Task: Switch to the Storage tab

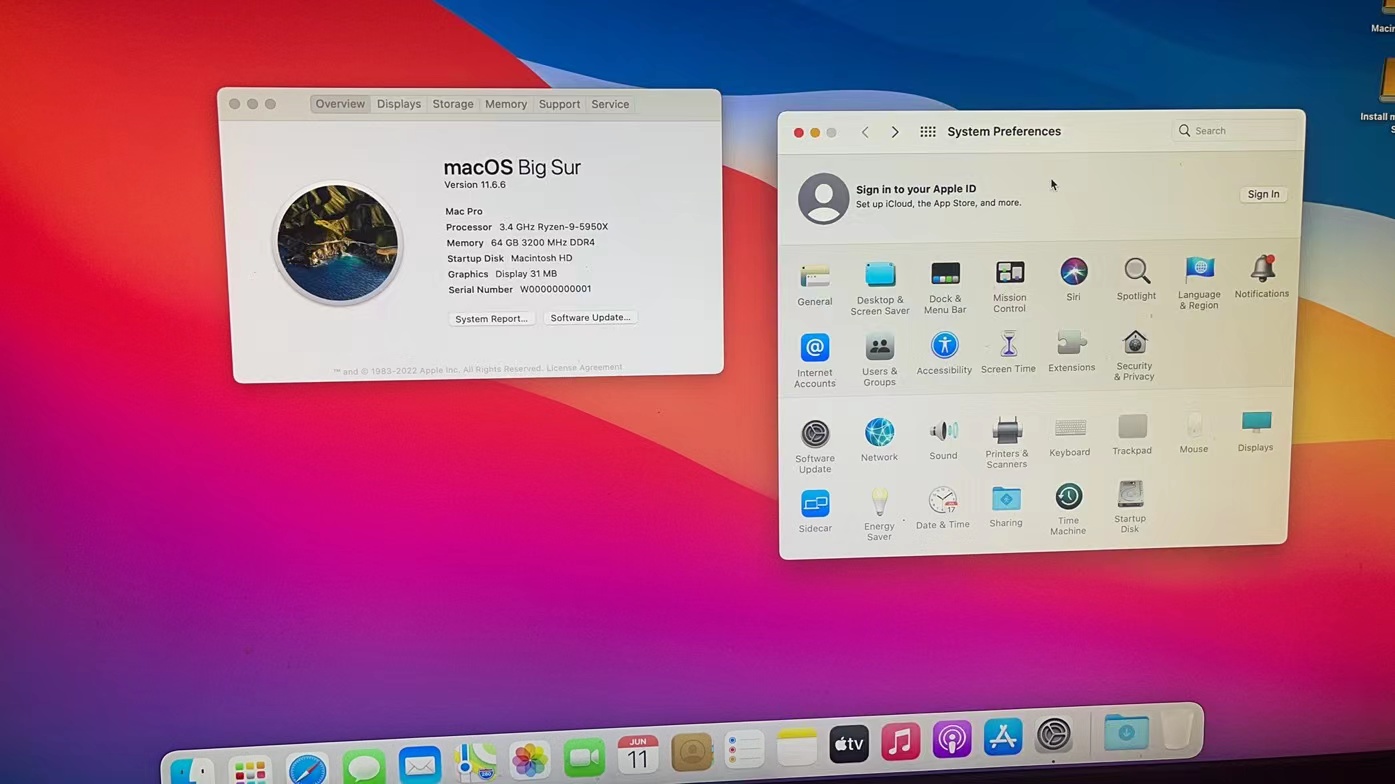Action: 453,104
